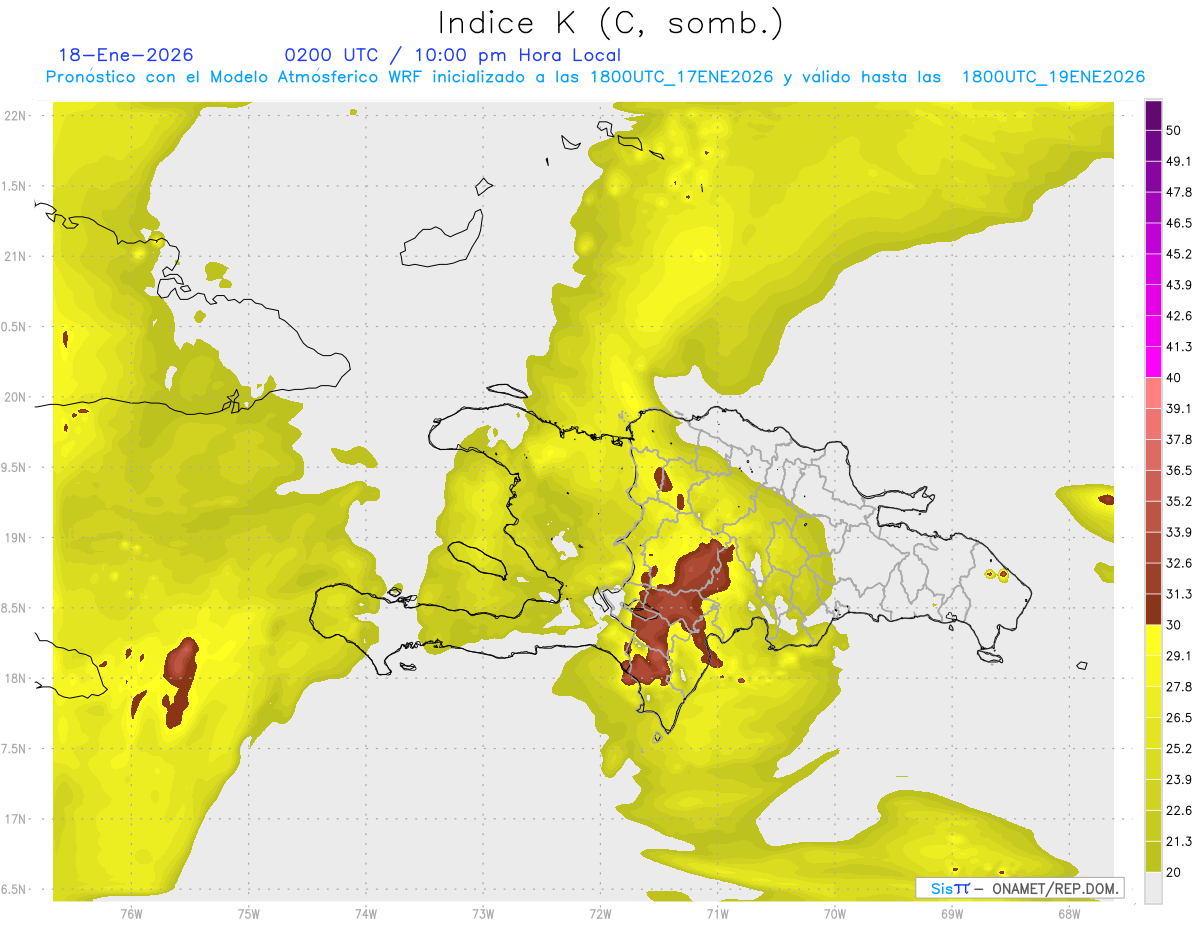Click the colorbar value '37.8'
Viewport: 1200px width, 927px height.
click(1179, 439)
